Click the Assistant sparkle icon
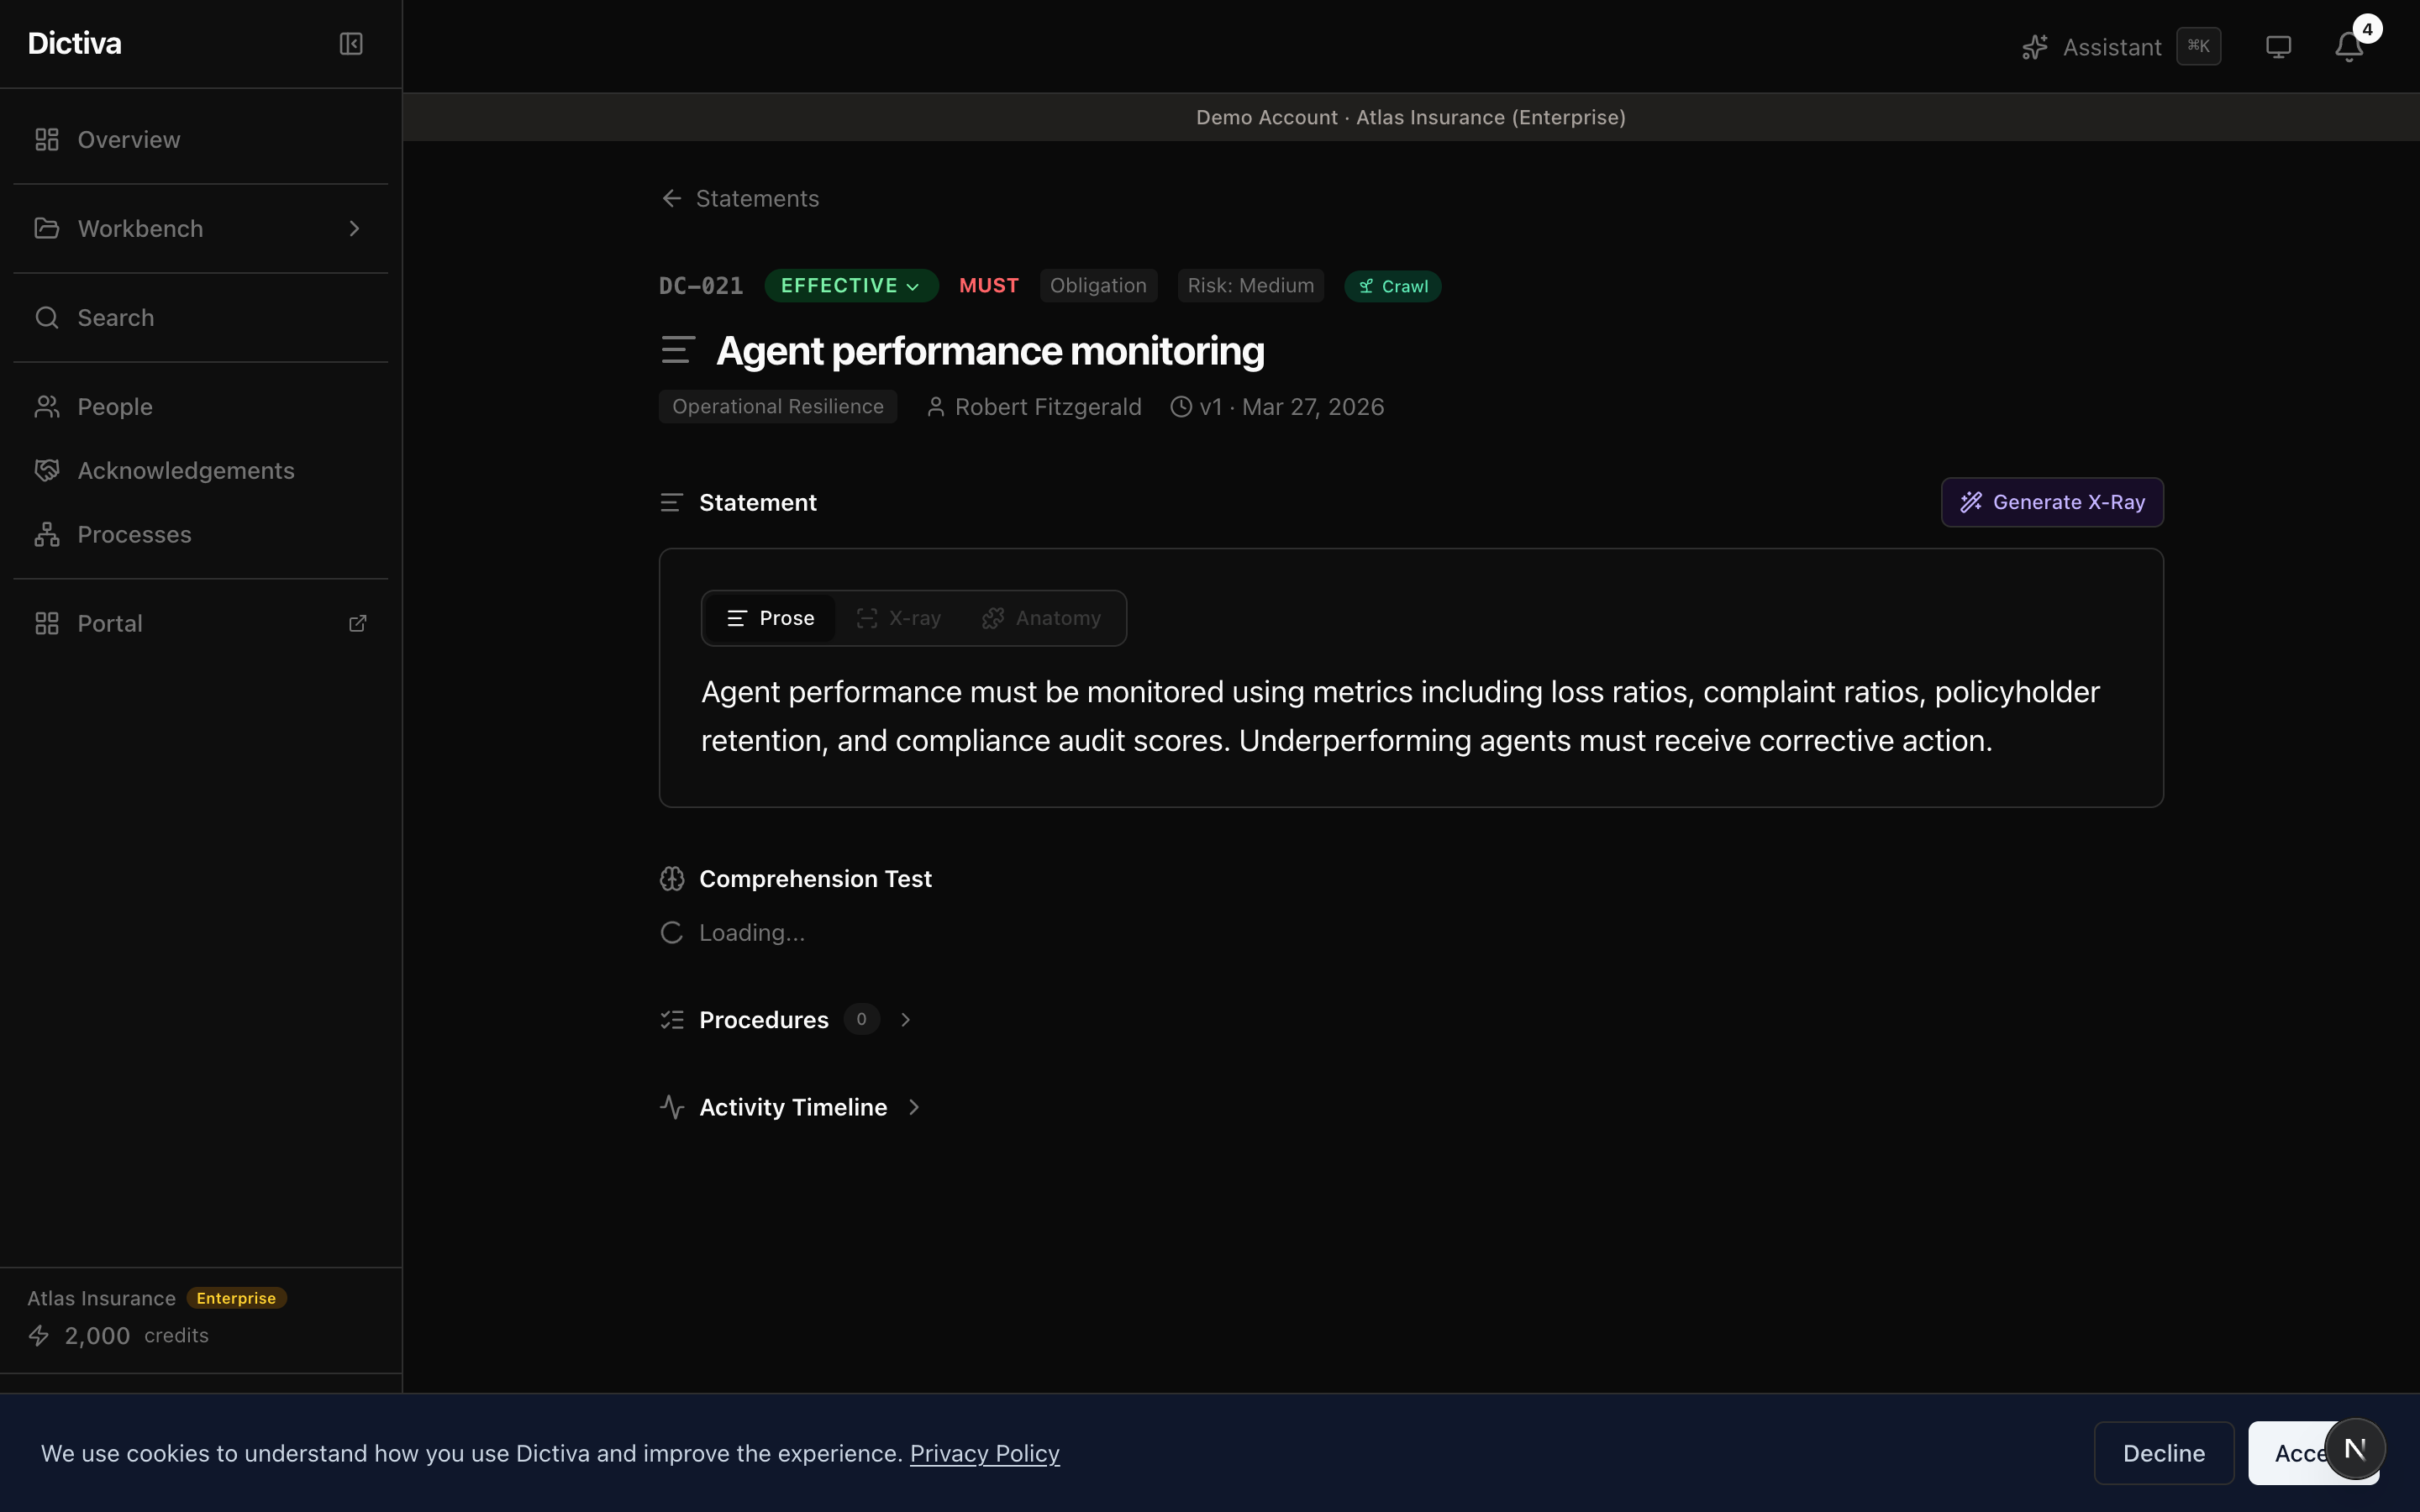Viewport: 2420px width, 1512px height. (2034, 47)
